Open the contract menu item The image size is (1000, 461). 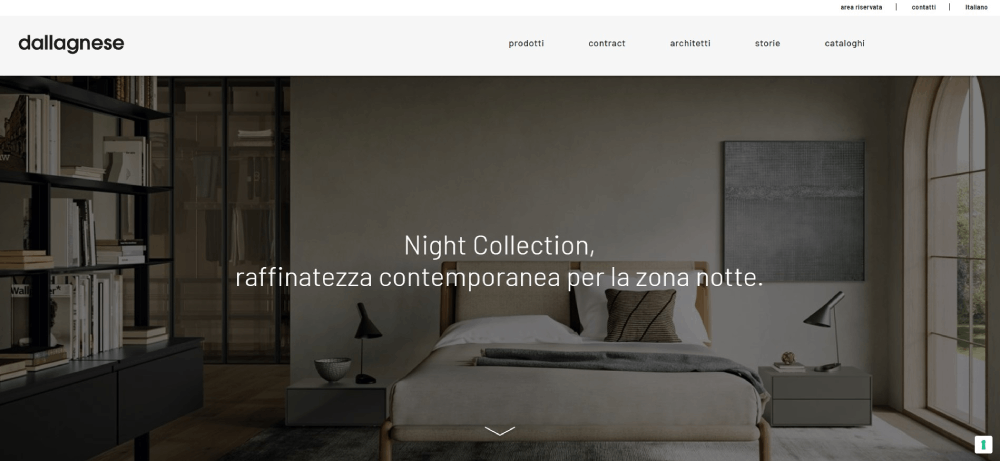(607, 43)
